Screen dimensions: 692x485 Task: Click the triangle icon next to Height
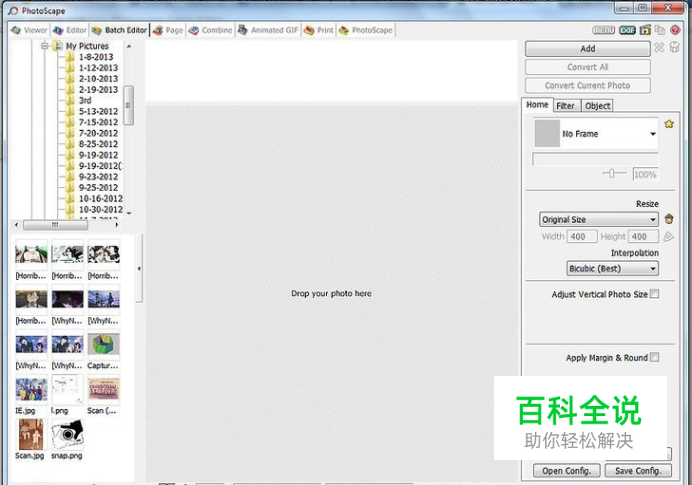(x=669, y=237)
